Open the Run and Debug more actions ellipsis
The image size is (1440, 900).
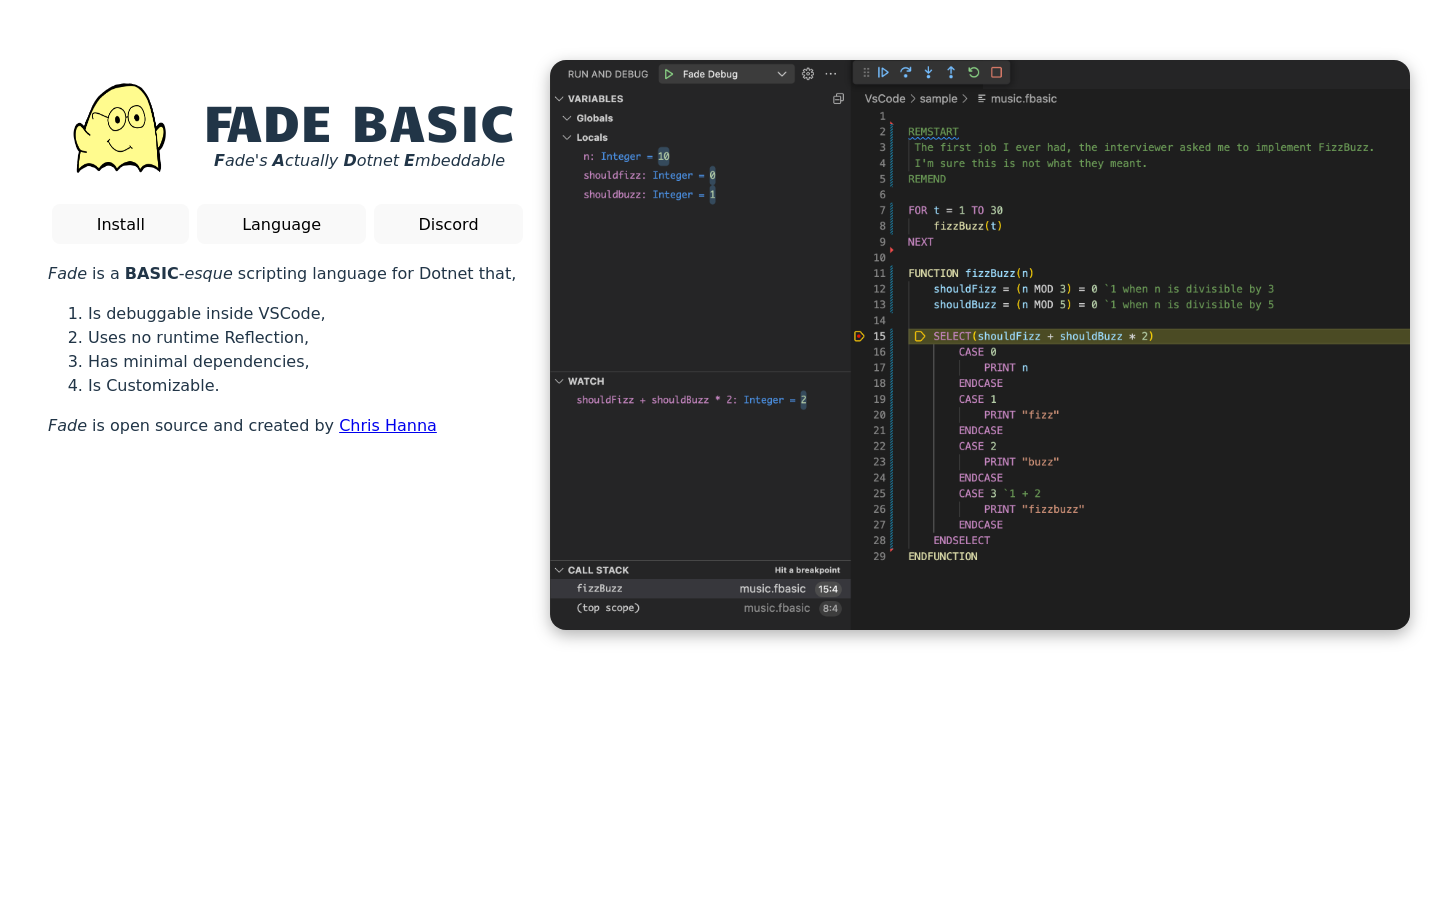pos(831,74)
